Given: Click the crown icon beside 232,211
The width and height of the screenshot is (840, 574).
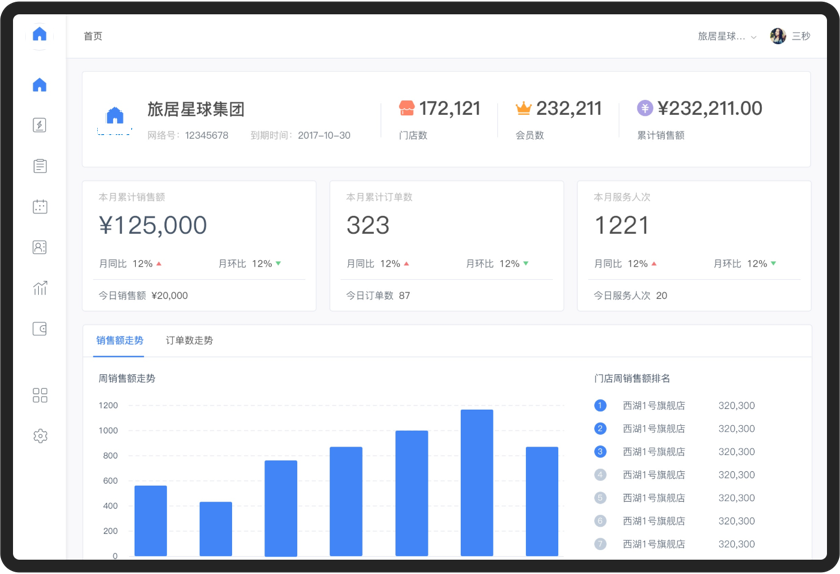Looking at the screenshot, I should pos(523,108).
